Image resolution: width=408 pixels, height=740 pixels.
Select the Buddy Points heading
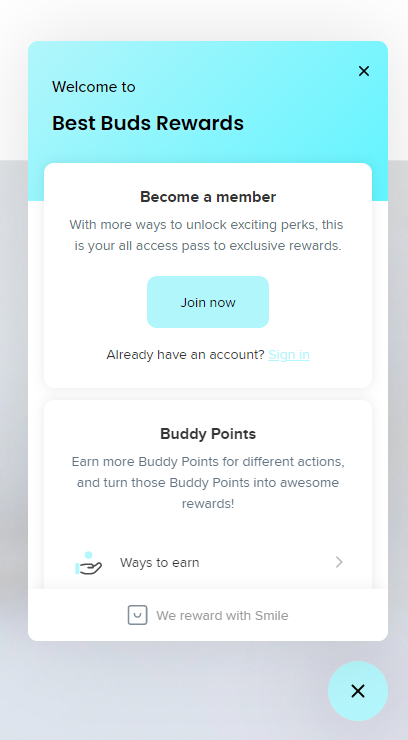coord(208,434)
